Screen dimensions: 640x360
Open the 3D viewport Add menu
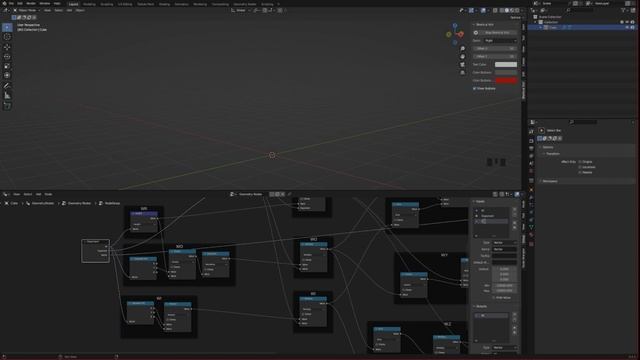(69, 10)
